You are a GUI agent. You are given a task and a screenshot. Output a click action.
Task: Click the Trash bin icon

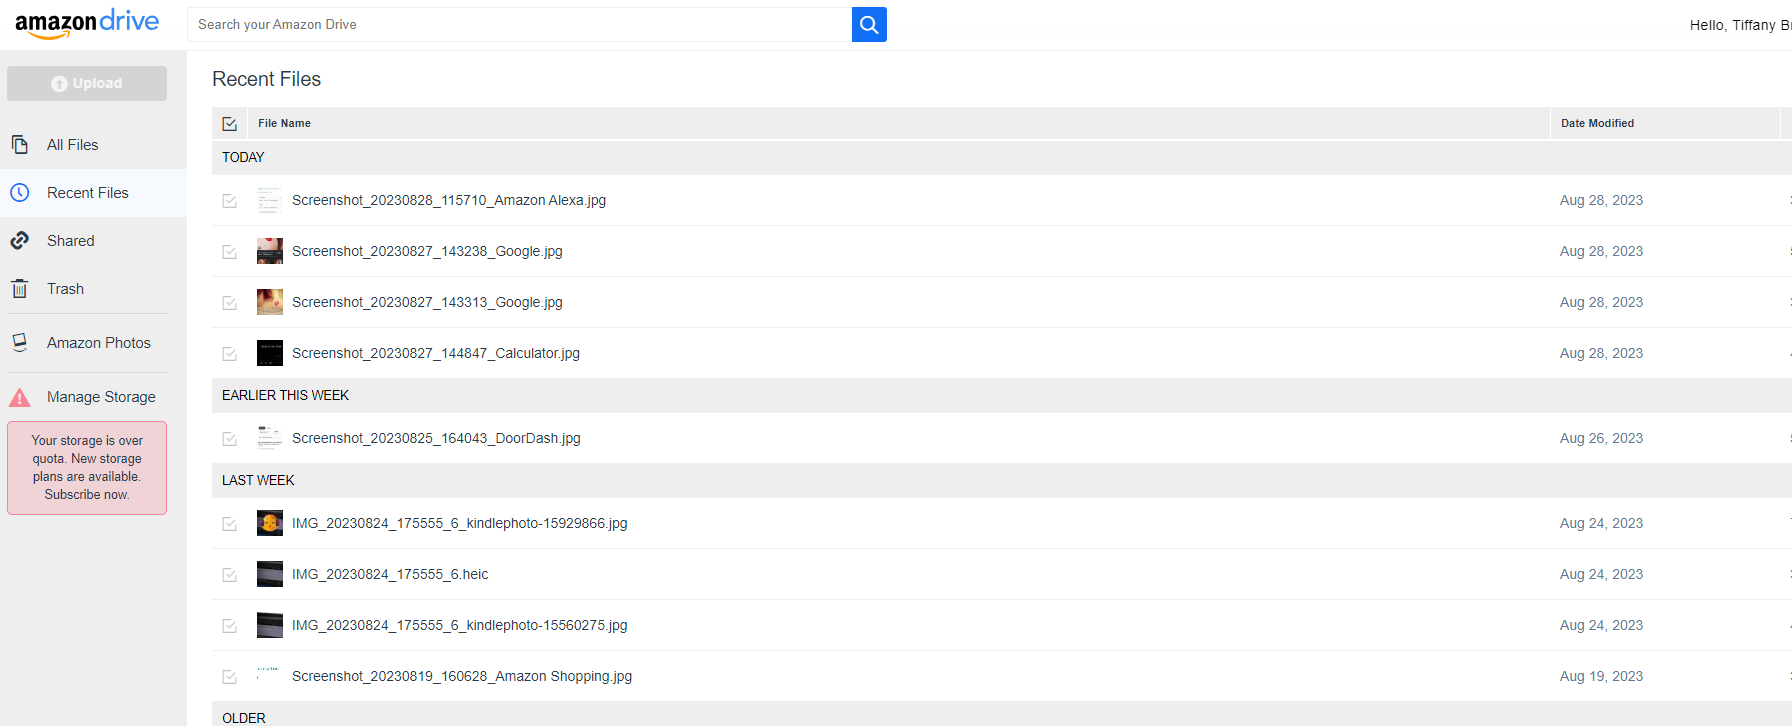[x=20, y=289]
